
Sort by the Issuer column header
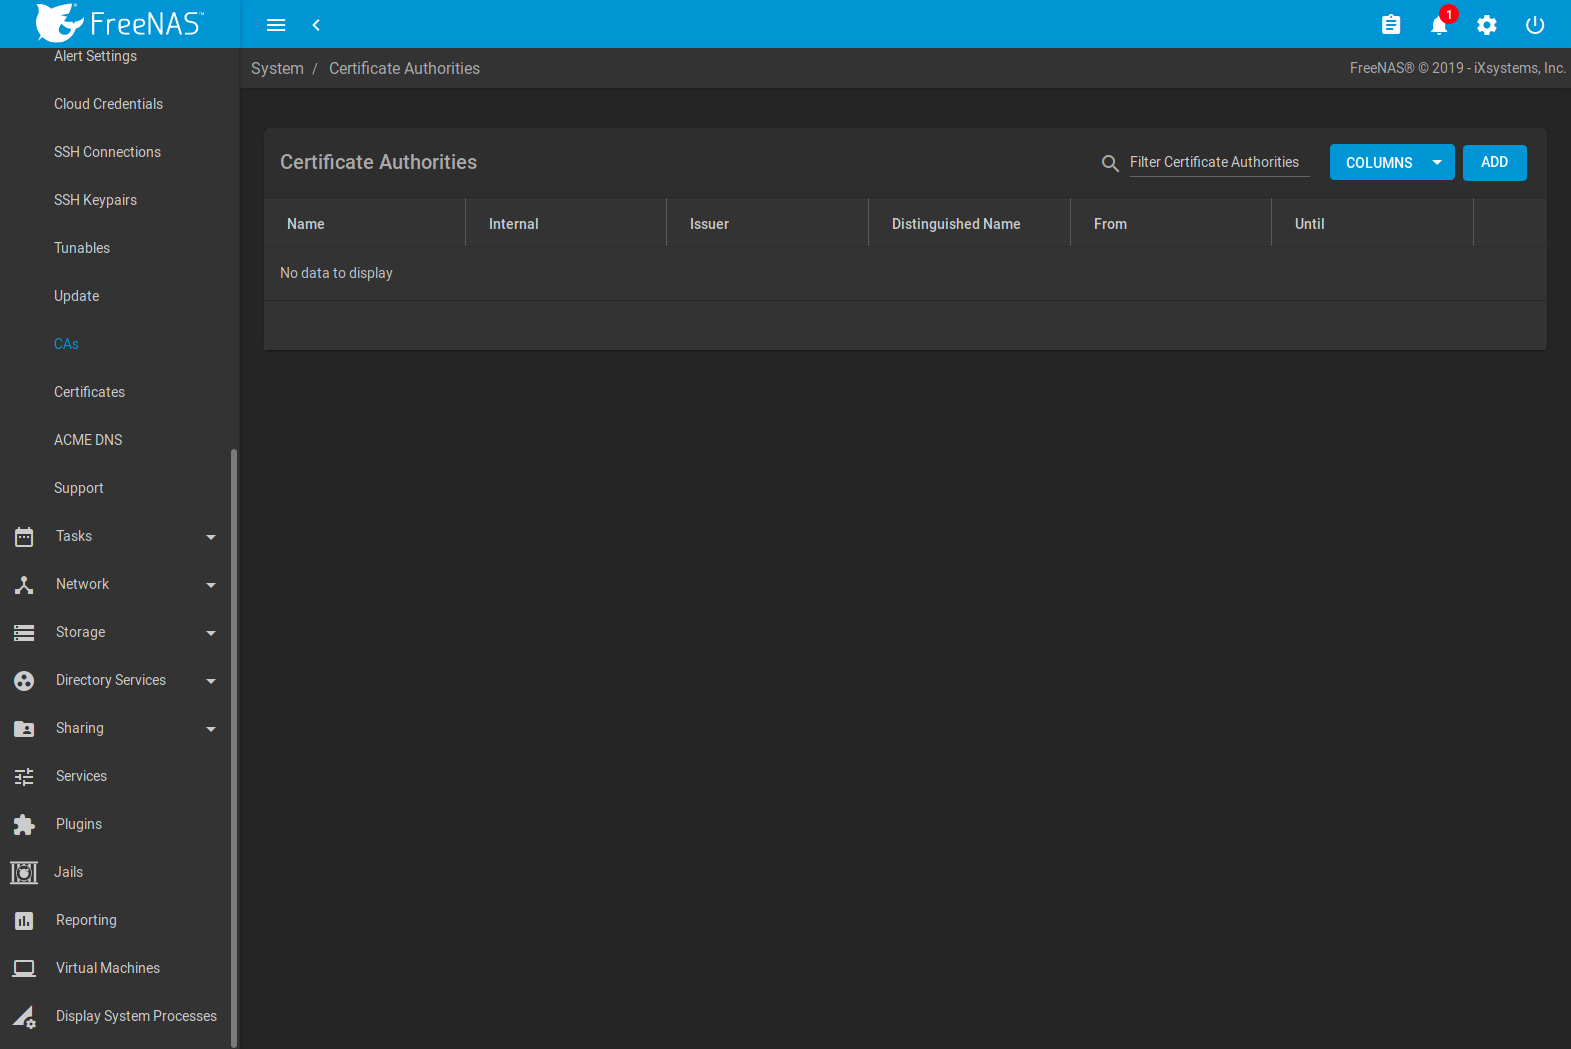coord(709,224)
